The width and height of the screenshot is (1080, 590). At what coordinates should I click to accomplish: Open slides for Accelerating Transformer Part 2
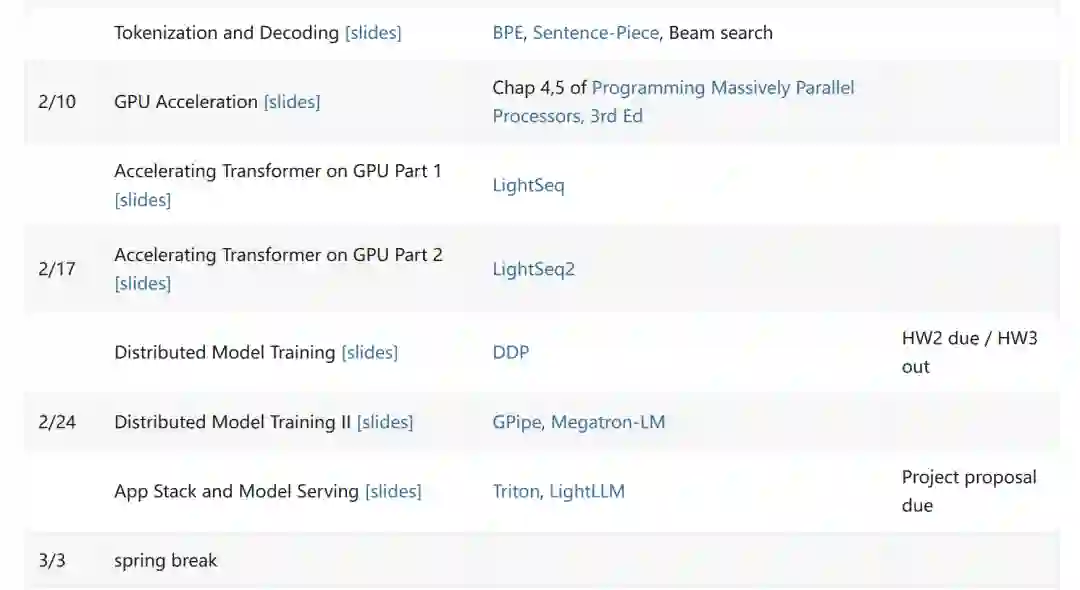143,284
